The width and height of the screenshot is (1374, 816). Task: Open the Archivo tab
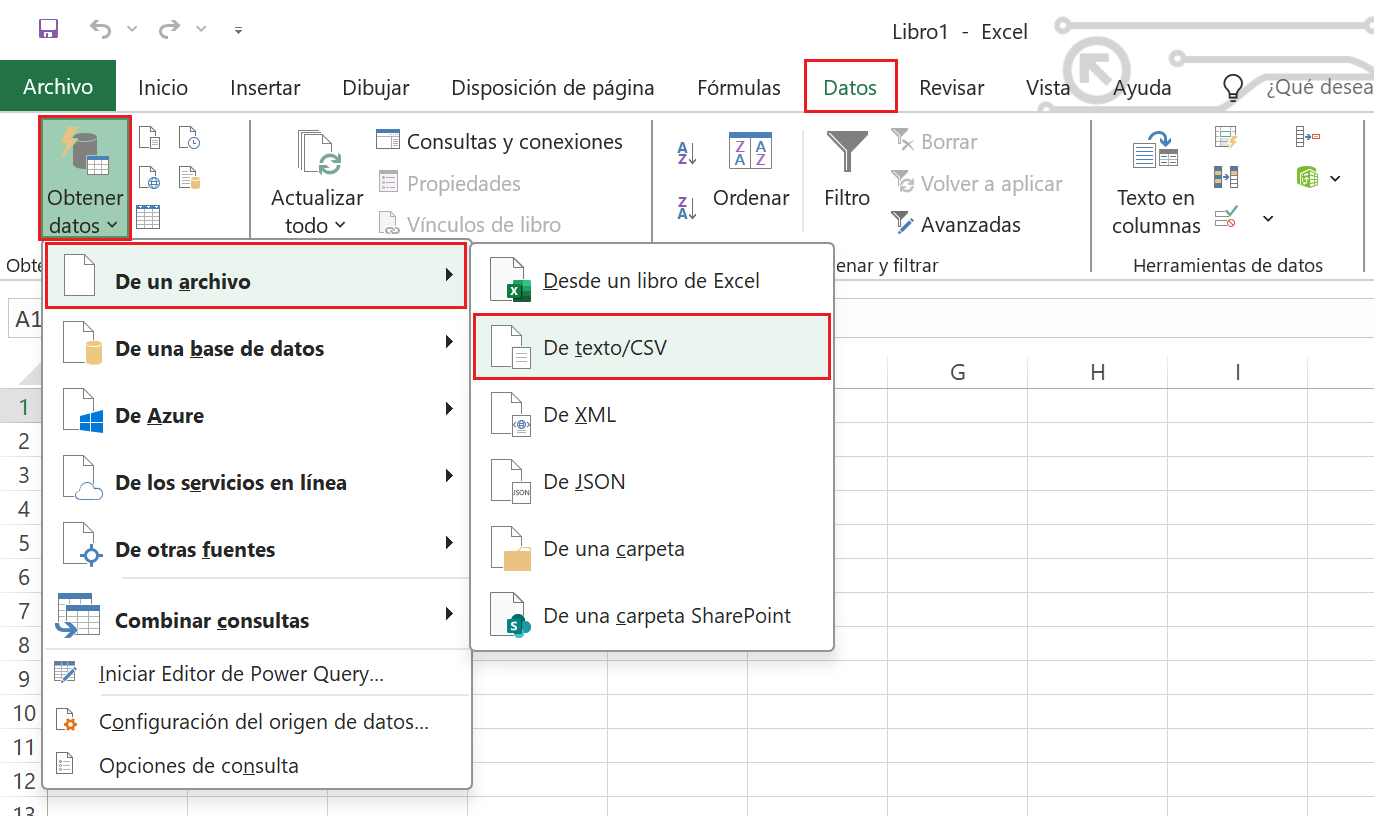(58, 87)
